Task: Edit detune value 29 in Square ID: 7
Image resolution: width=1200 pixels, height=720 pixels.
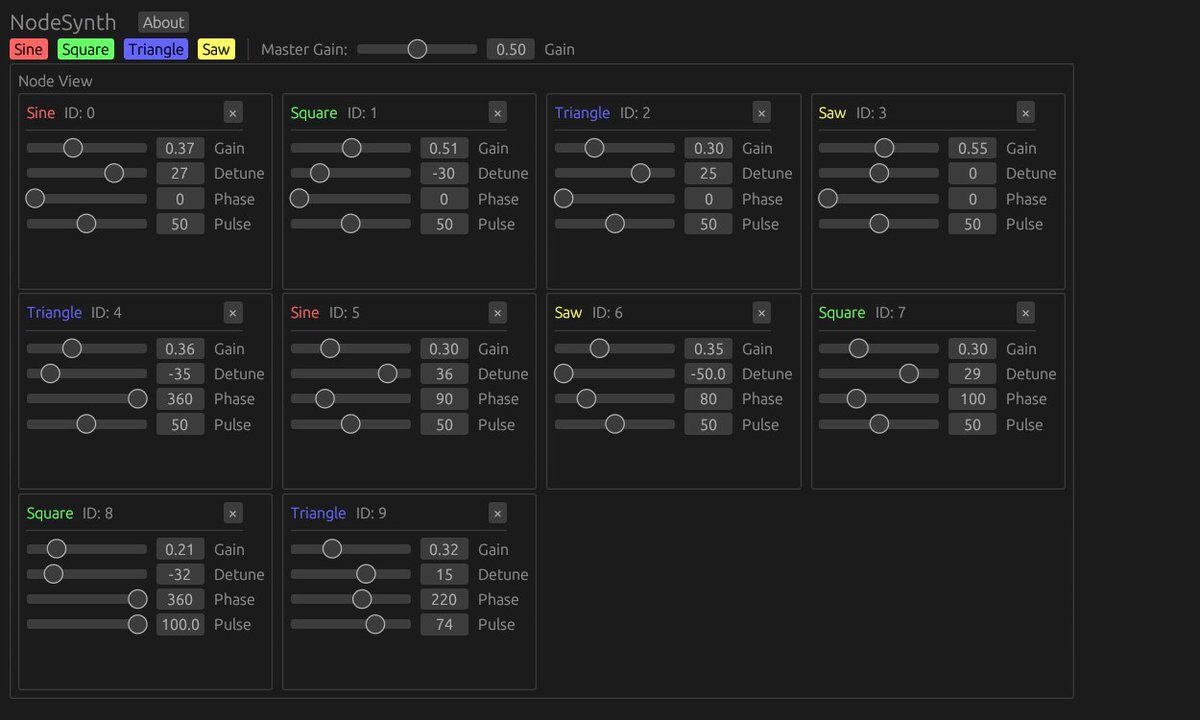Action: (x=972, y=374)
